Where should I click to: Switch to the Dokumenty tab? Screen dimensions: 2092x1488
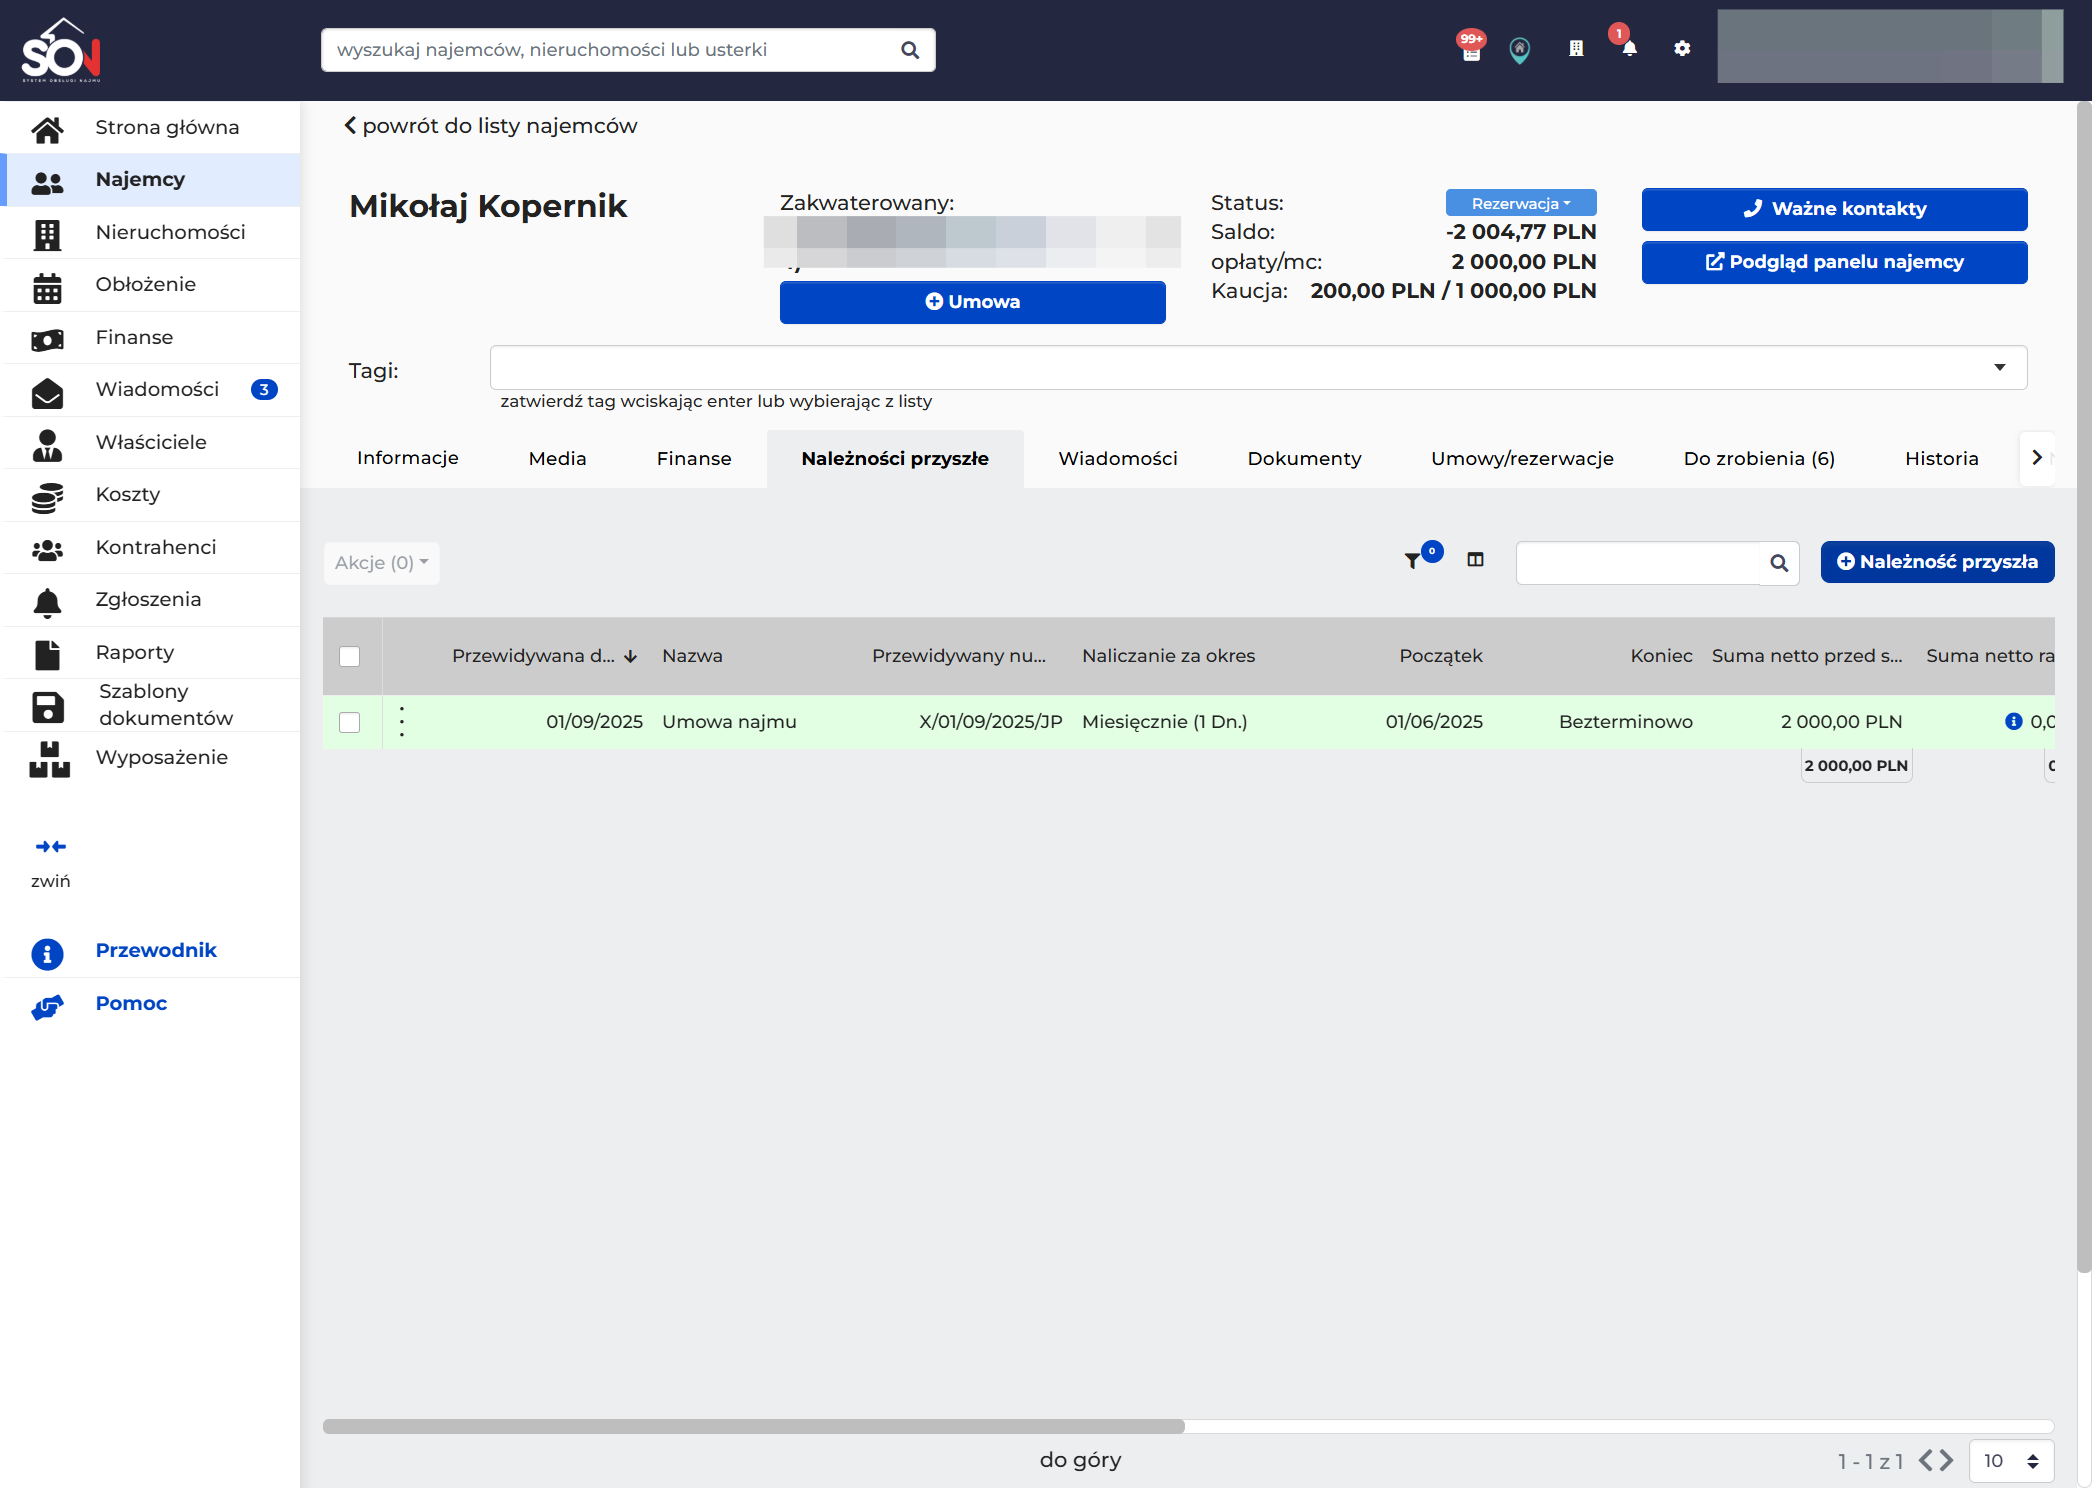tap(1304, 458)
